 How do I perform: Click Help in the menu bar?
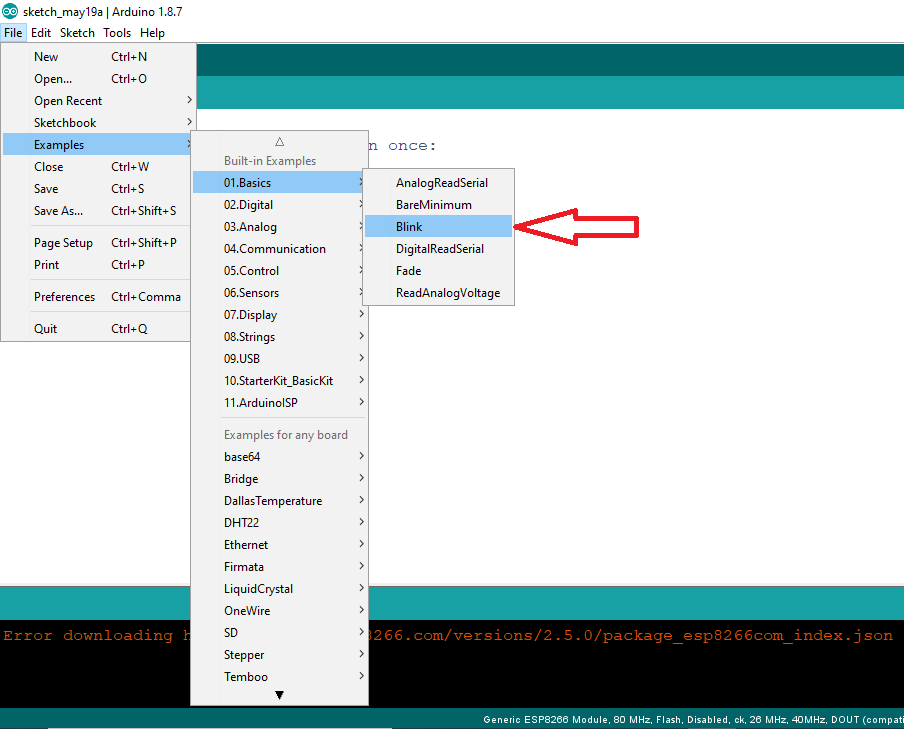152,33
